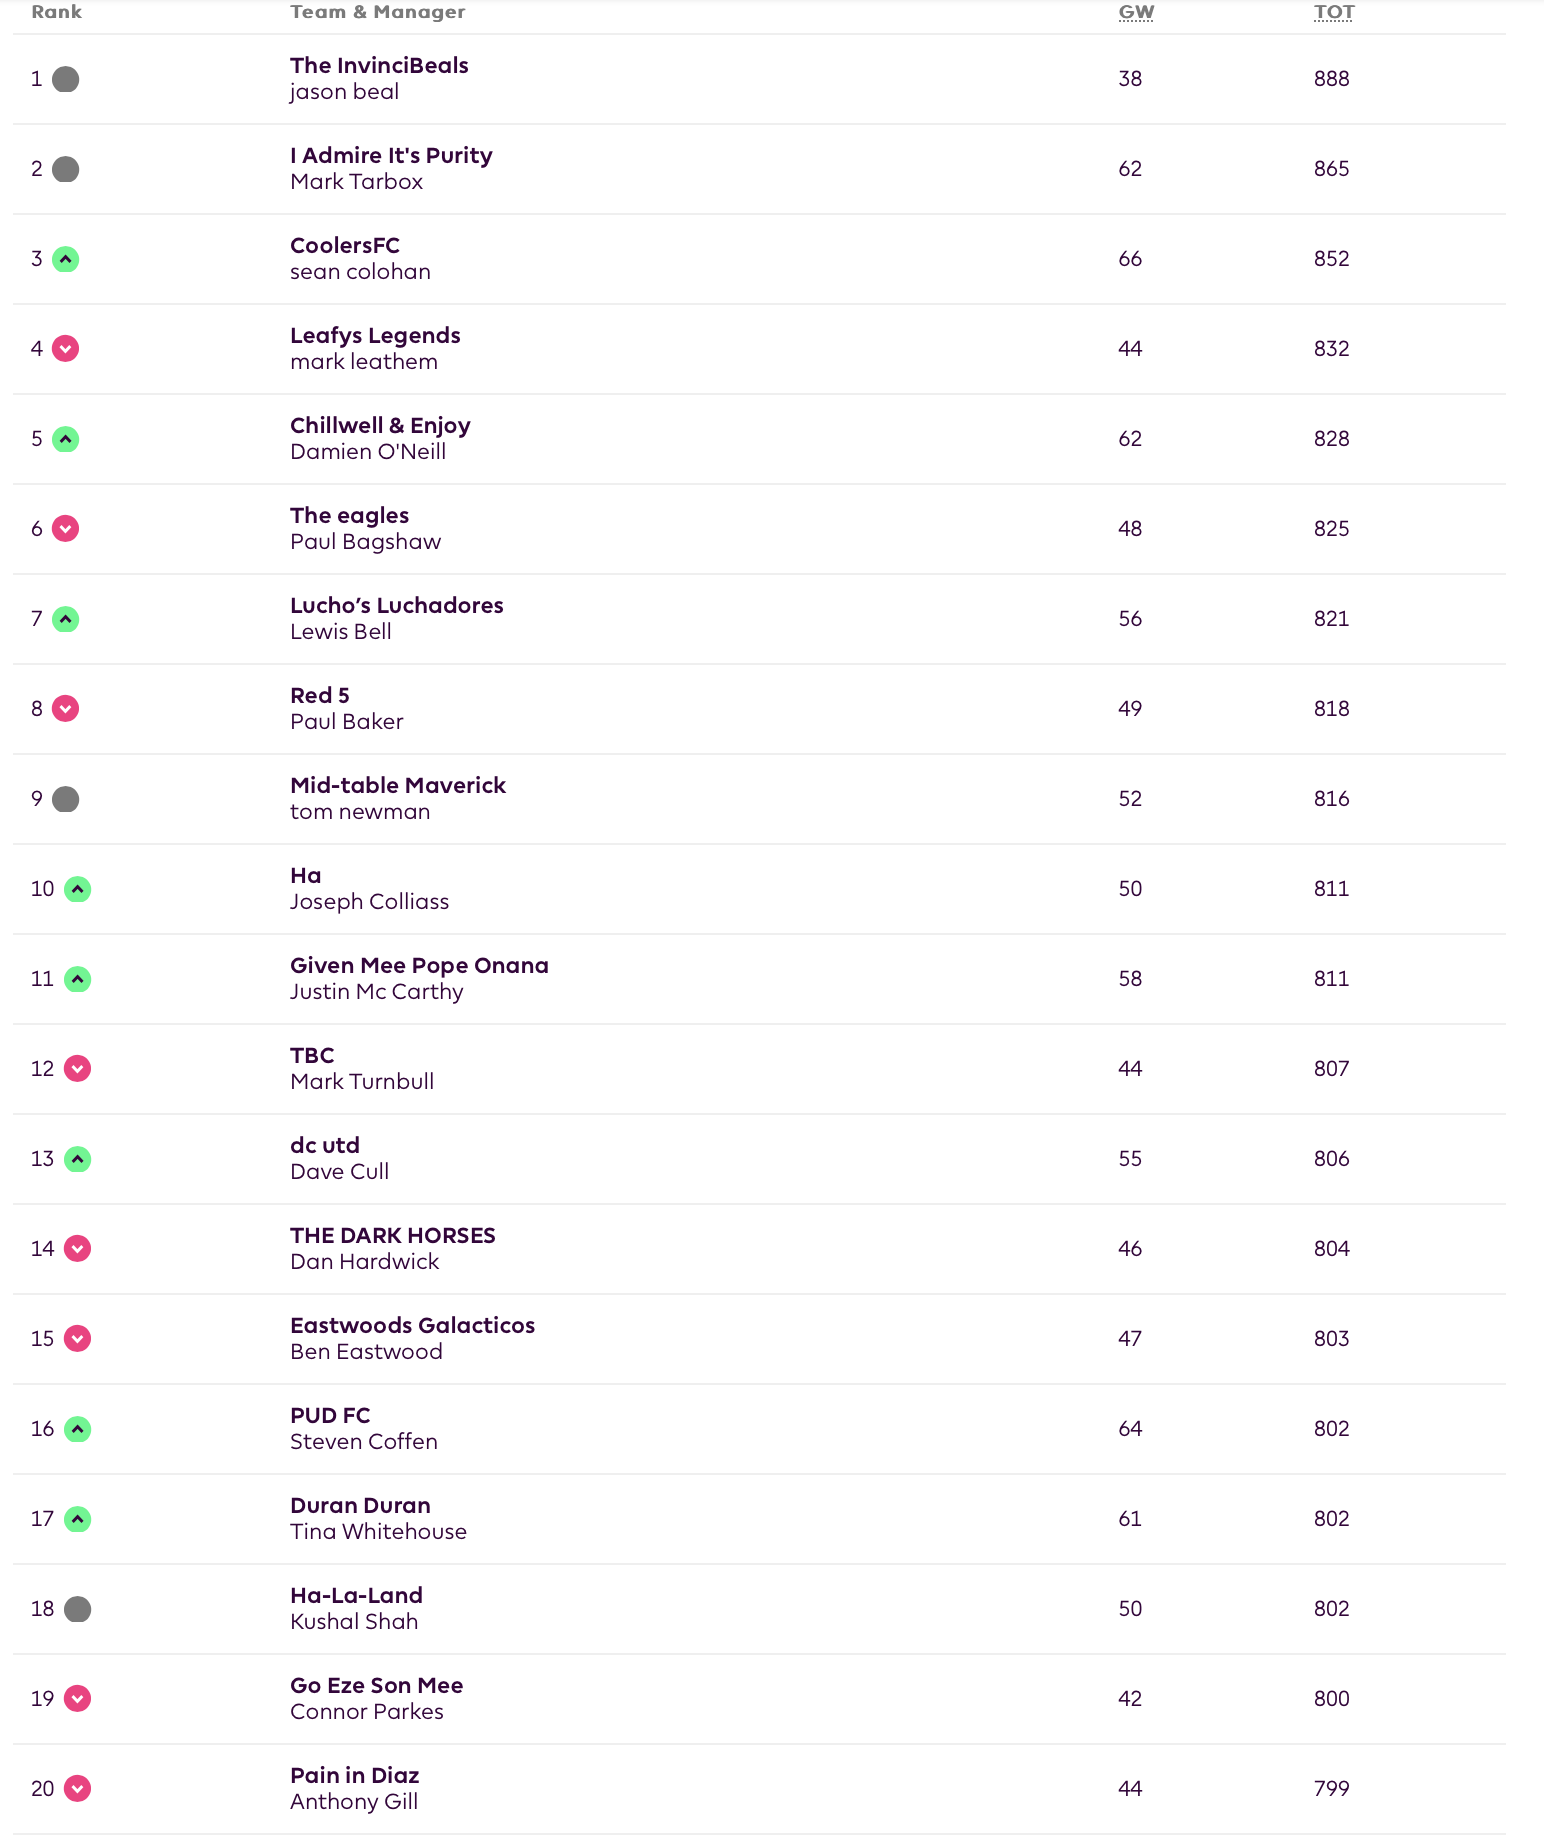1544x1836 pixels.
Task: Click the grey unchanged dot beside rank 18
Action: click(x=78, y=1609)
